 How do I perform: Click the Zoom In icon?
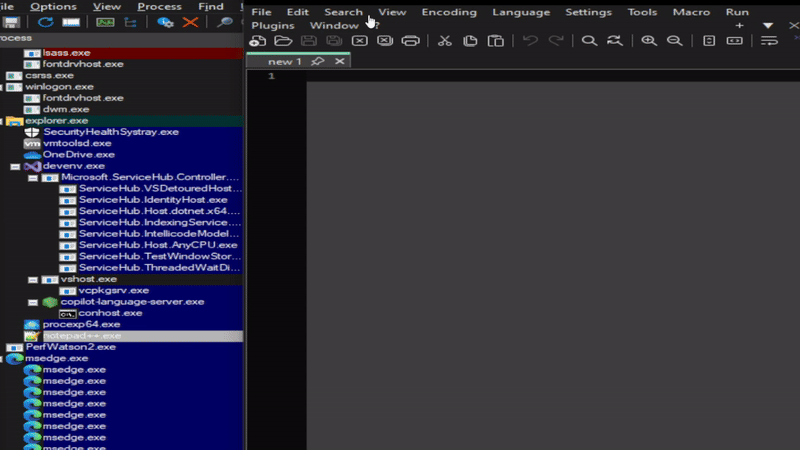point(649,41)
